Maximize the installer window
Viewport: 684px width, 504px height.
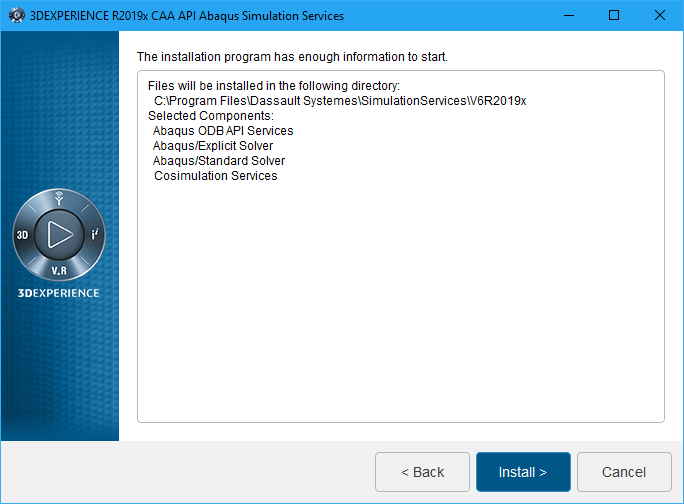point(614,15)
